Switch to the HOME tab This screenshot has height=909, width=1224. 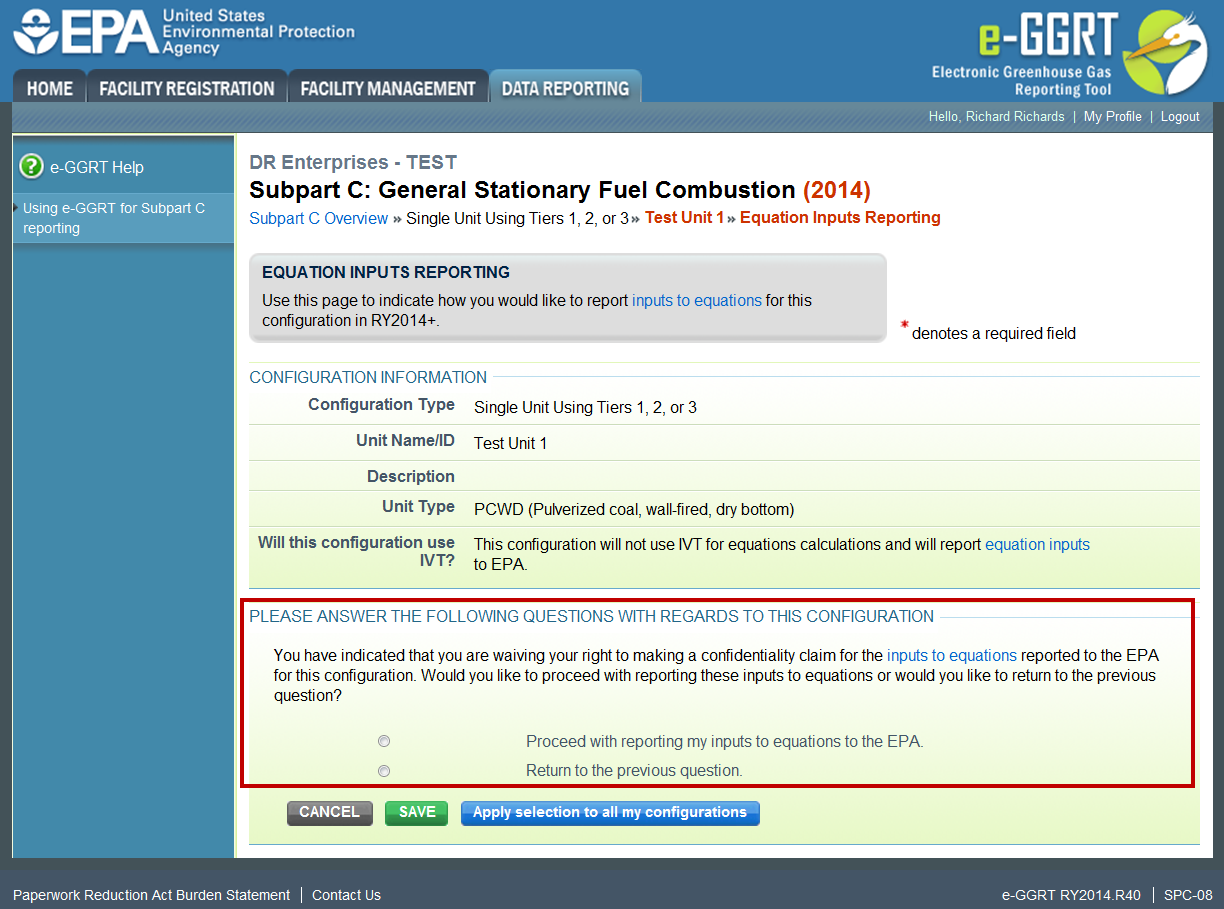(49, 87)
